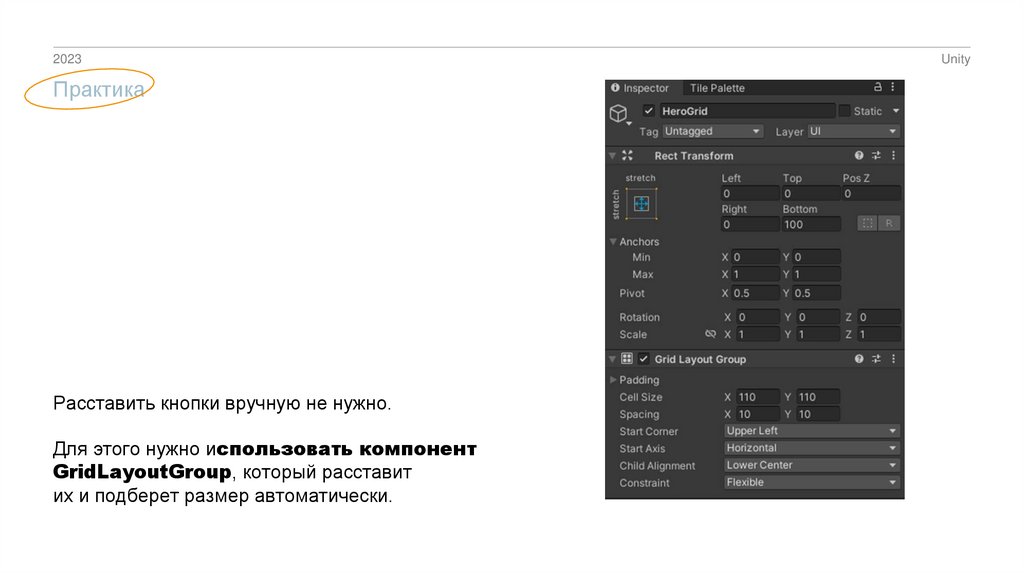This screenshot has width=1024, height=574.
Task: Click the Scale Z field
Action: 879,334
